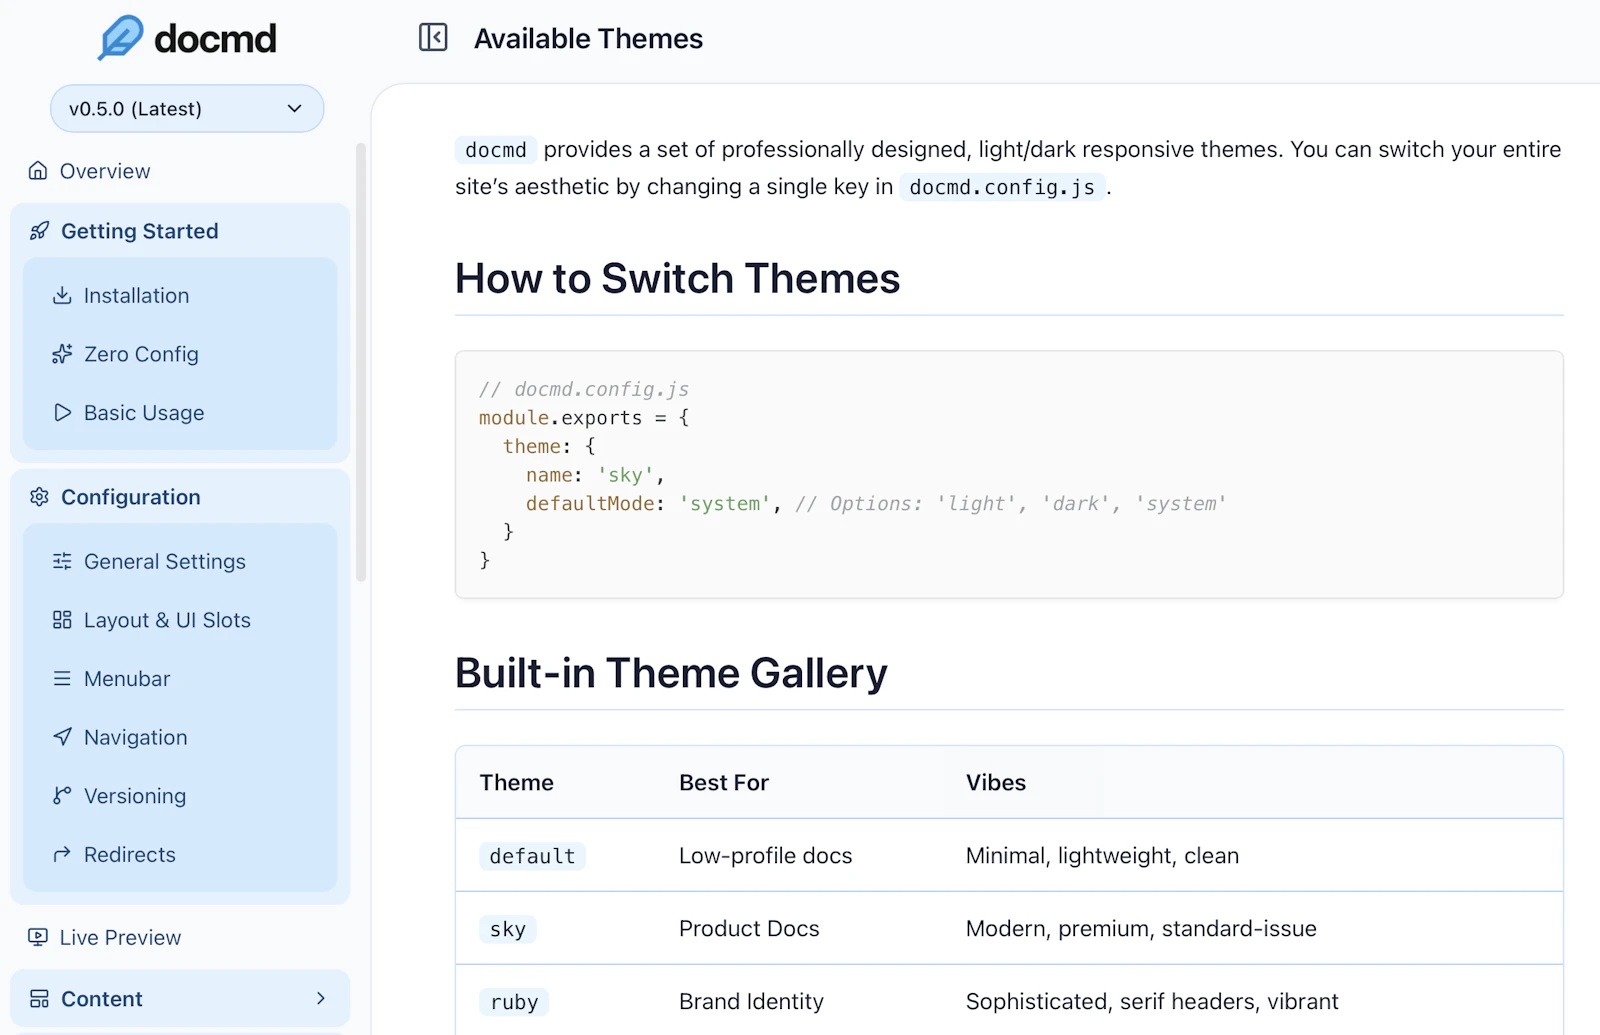This screenshot has height=1035, width=1600.
Task: Open the Content section label
Action: (102, 999)
